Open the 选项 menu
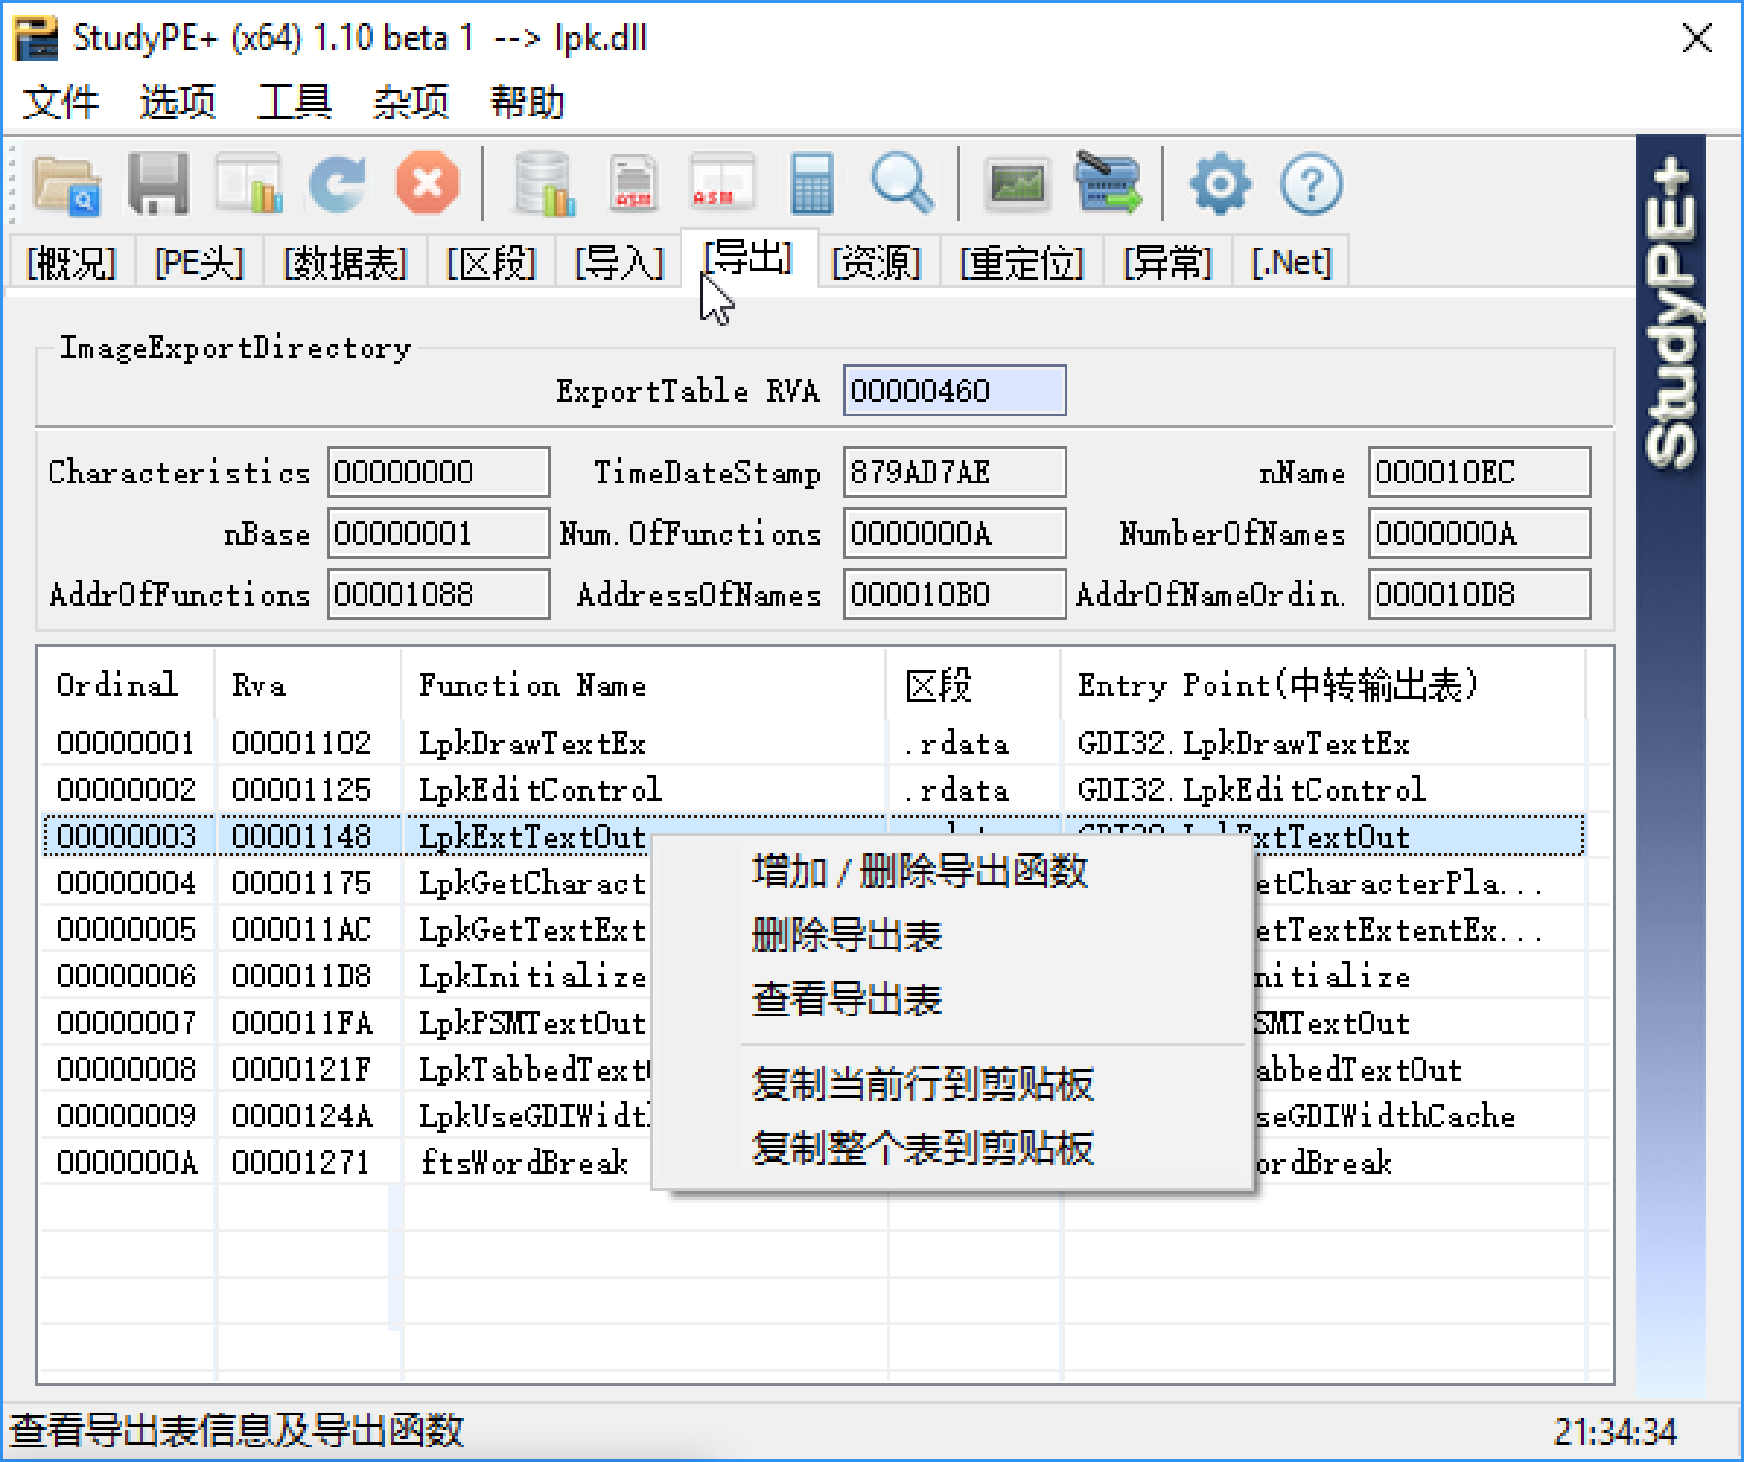 [178, 102]
